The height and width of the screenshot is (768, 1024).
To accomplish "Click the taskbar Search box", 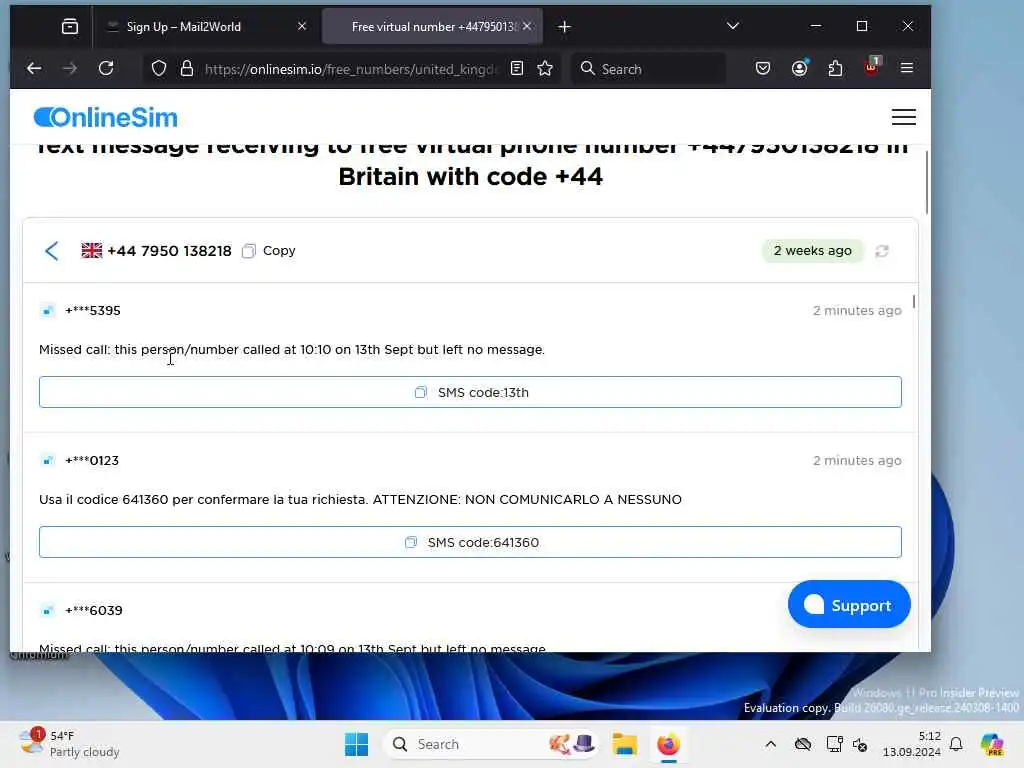I will click(x=491, y=744).
